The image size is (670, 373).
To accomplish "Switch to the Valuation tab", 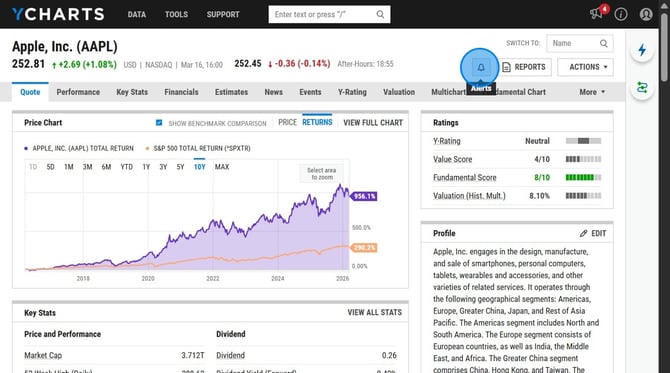I will pos(399,92).
